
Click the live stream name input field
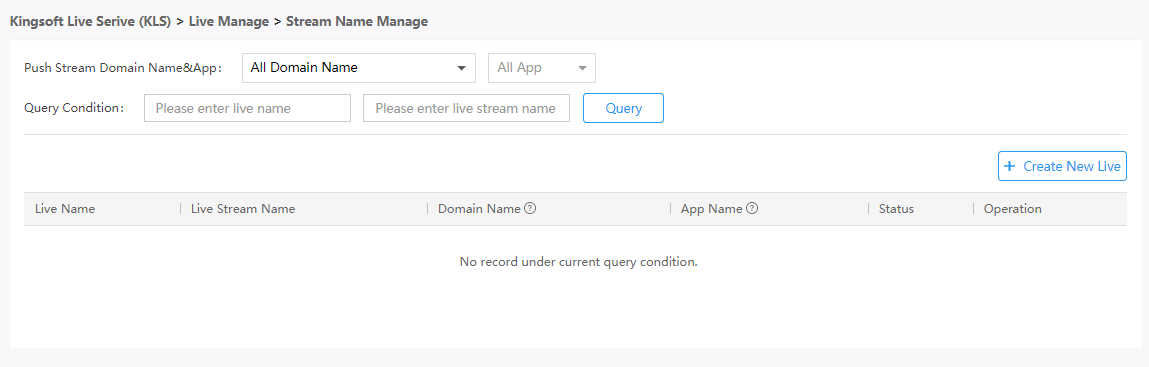tap(466, 108)
